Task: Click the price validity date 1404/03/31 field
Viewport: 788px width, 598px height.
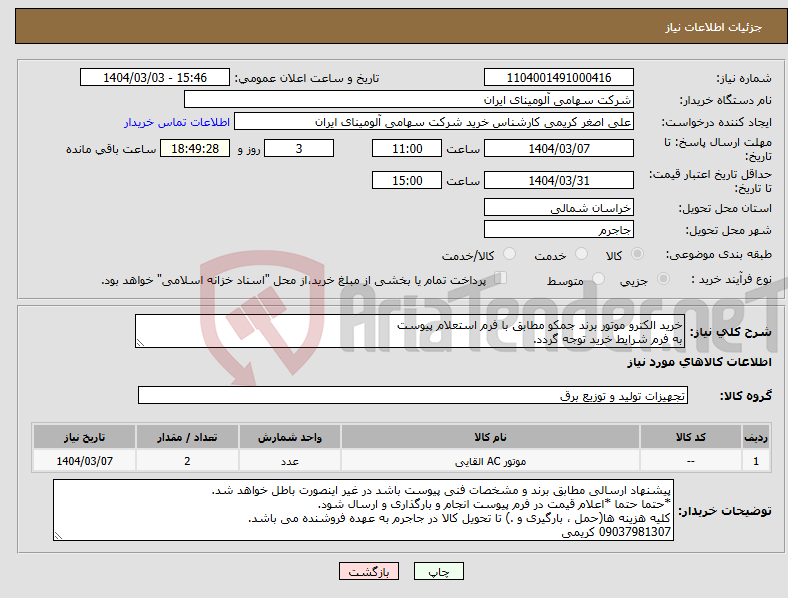Action: (x=558, y=180)
